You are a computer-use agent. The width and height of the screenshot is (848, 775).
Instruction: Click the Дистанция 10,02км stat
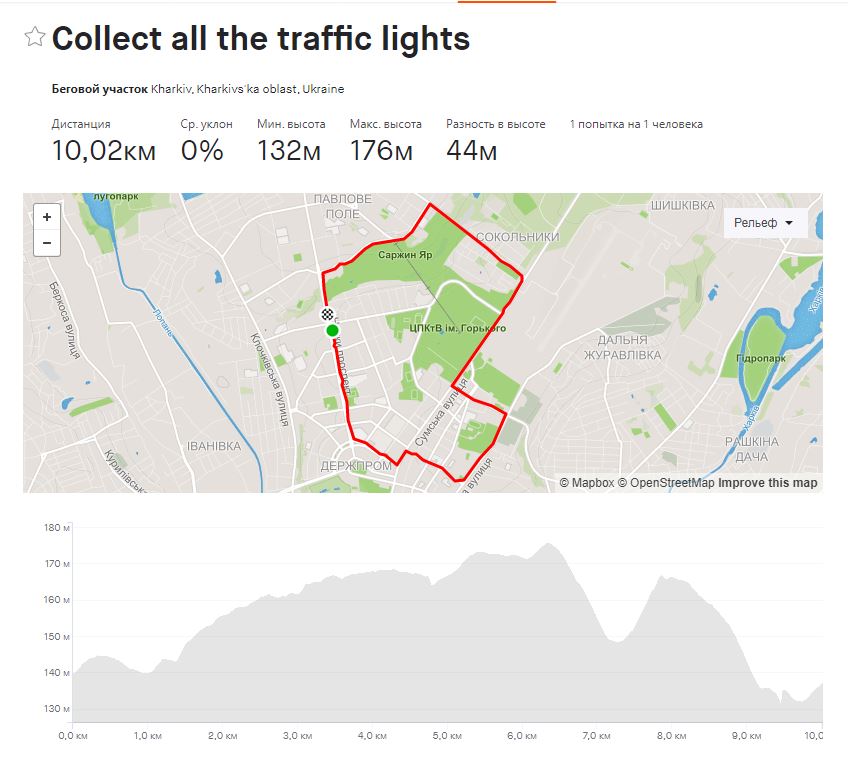[104, 141]
